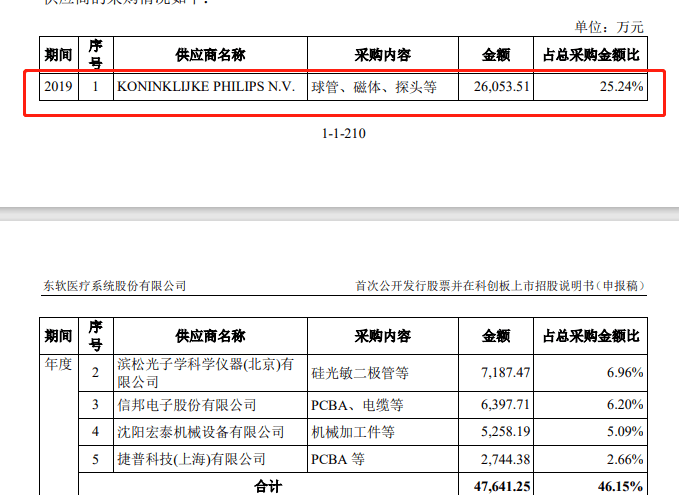The height and width of the screenshot is (495, 679).
Task: Click the amount 7,187.47
Action: [505, 372]
